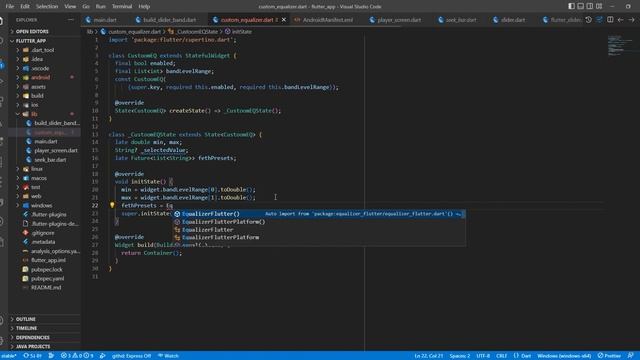The height and width of the screenshot is (360, 640).
Task: Click the lightbulb quick fix icon
Action: 112,205
